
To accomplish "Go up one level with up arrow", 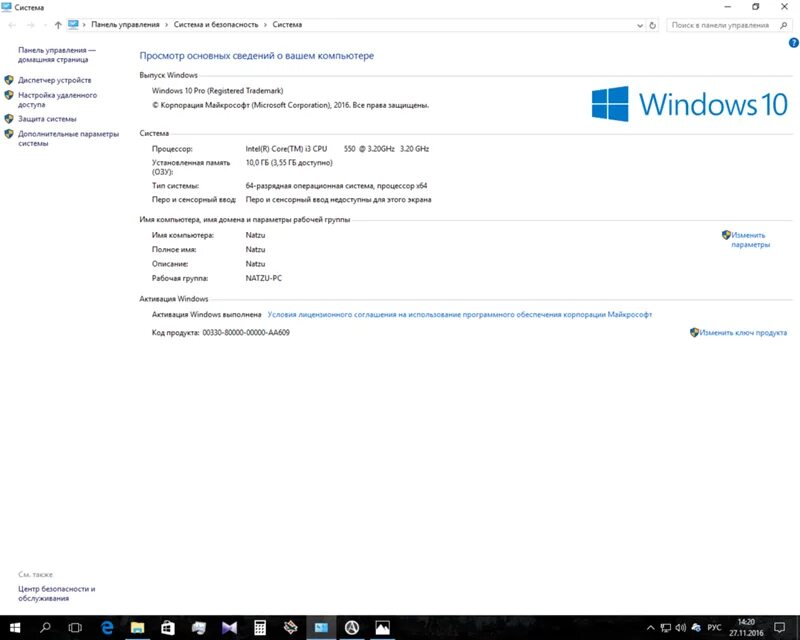I will tap(58, 25).
